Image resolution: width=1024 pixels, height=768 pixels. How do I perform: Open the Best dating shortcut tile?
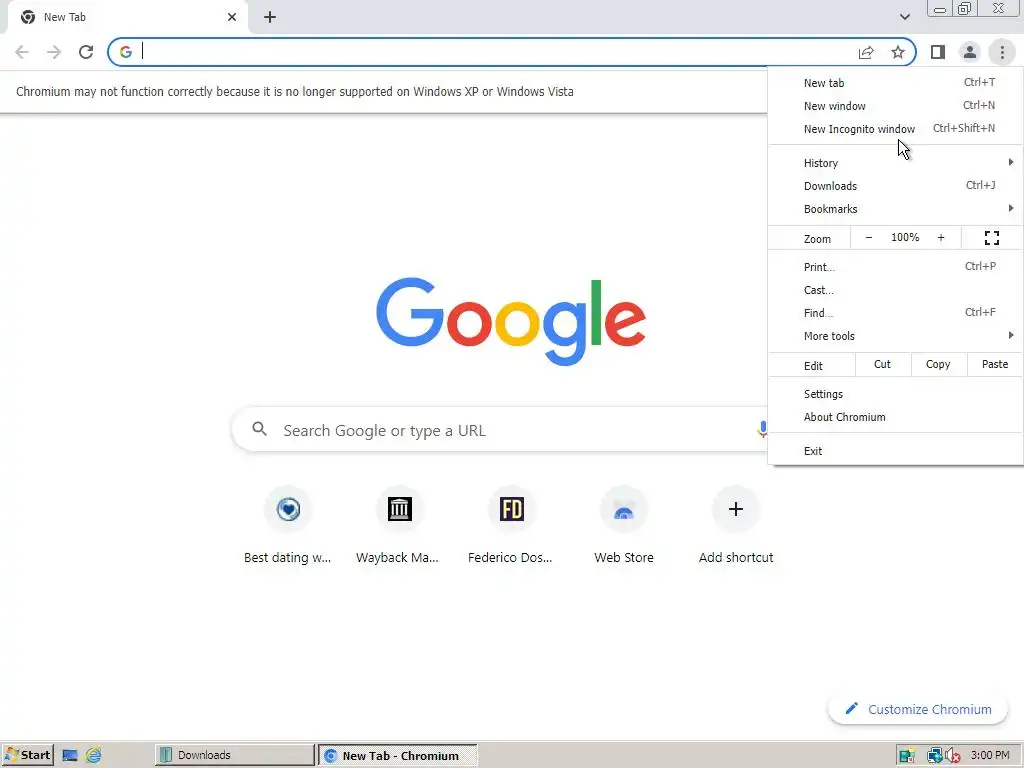click(288, 526)
